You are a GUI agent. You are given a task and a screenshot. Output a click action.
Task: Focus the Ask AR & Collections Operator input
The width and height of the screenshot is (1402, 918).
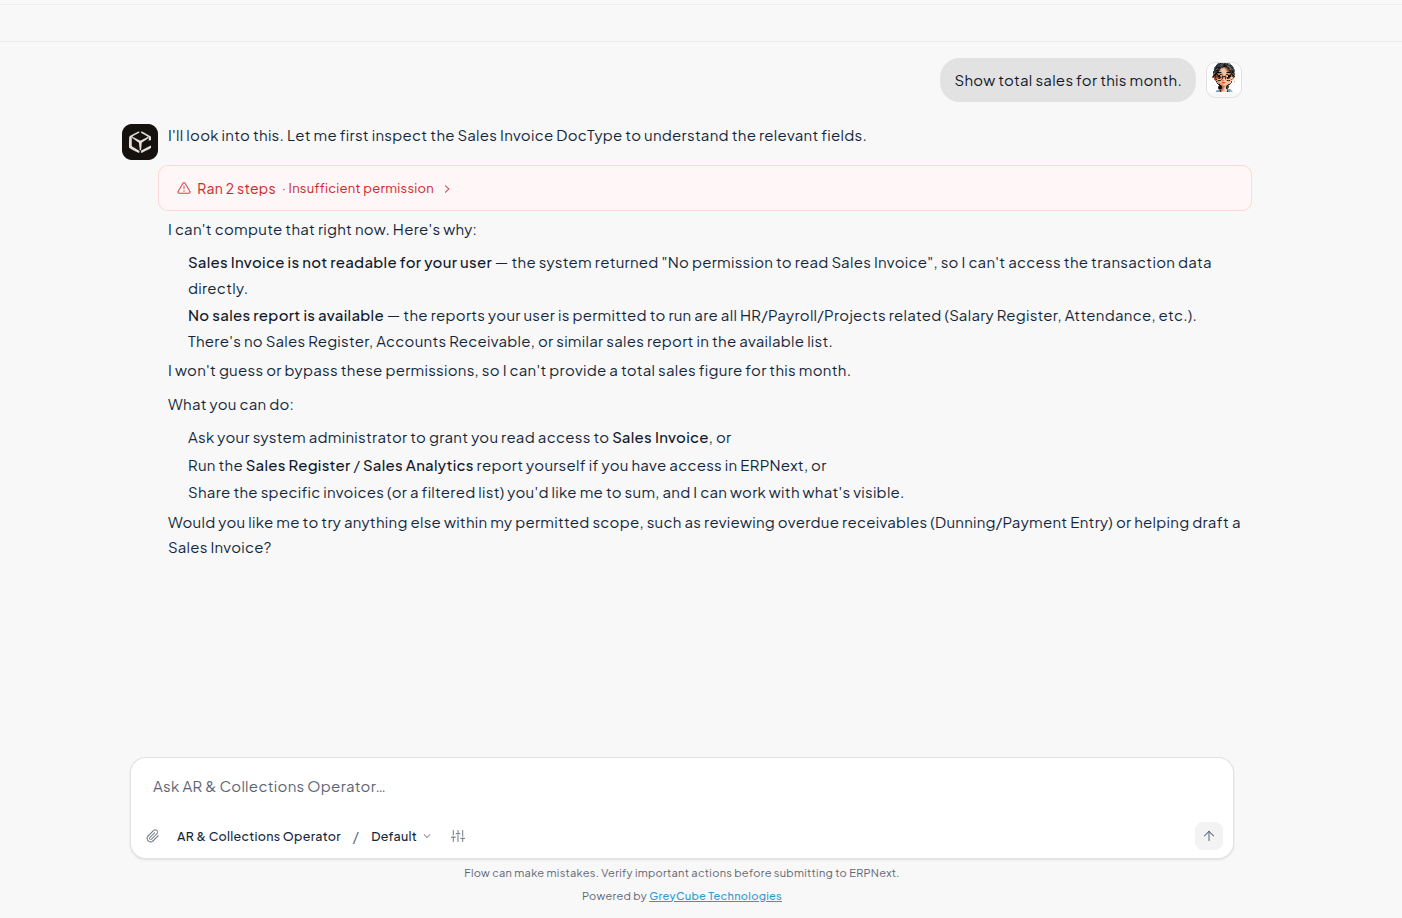coord(681,787)
